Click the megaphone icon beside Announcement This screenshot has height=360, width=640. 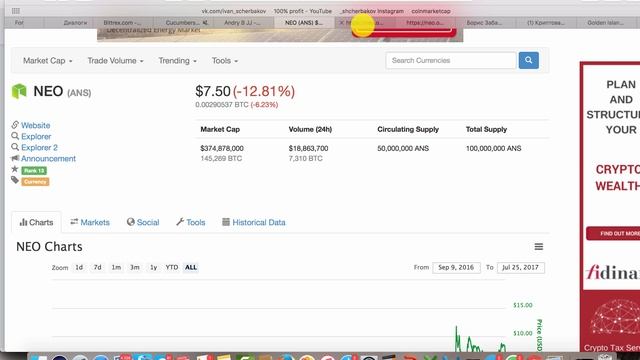tap(15, 158)
